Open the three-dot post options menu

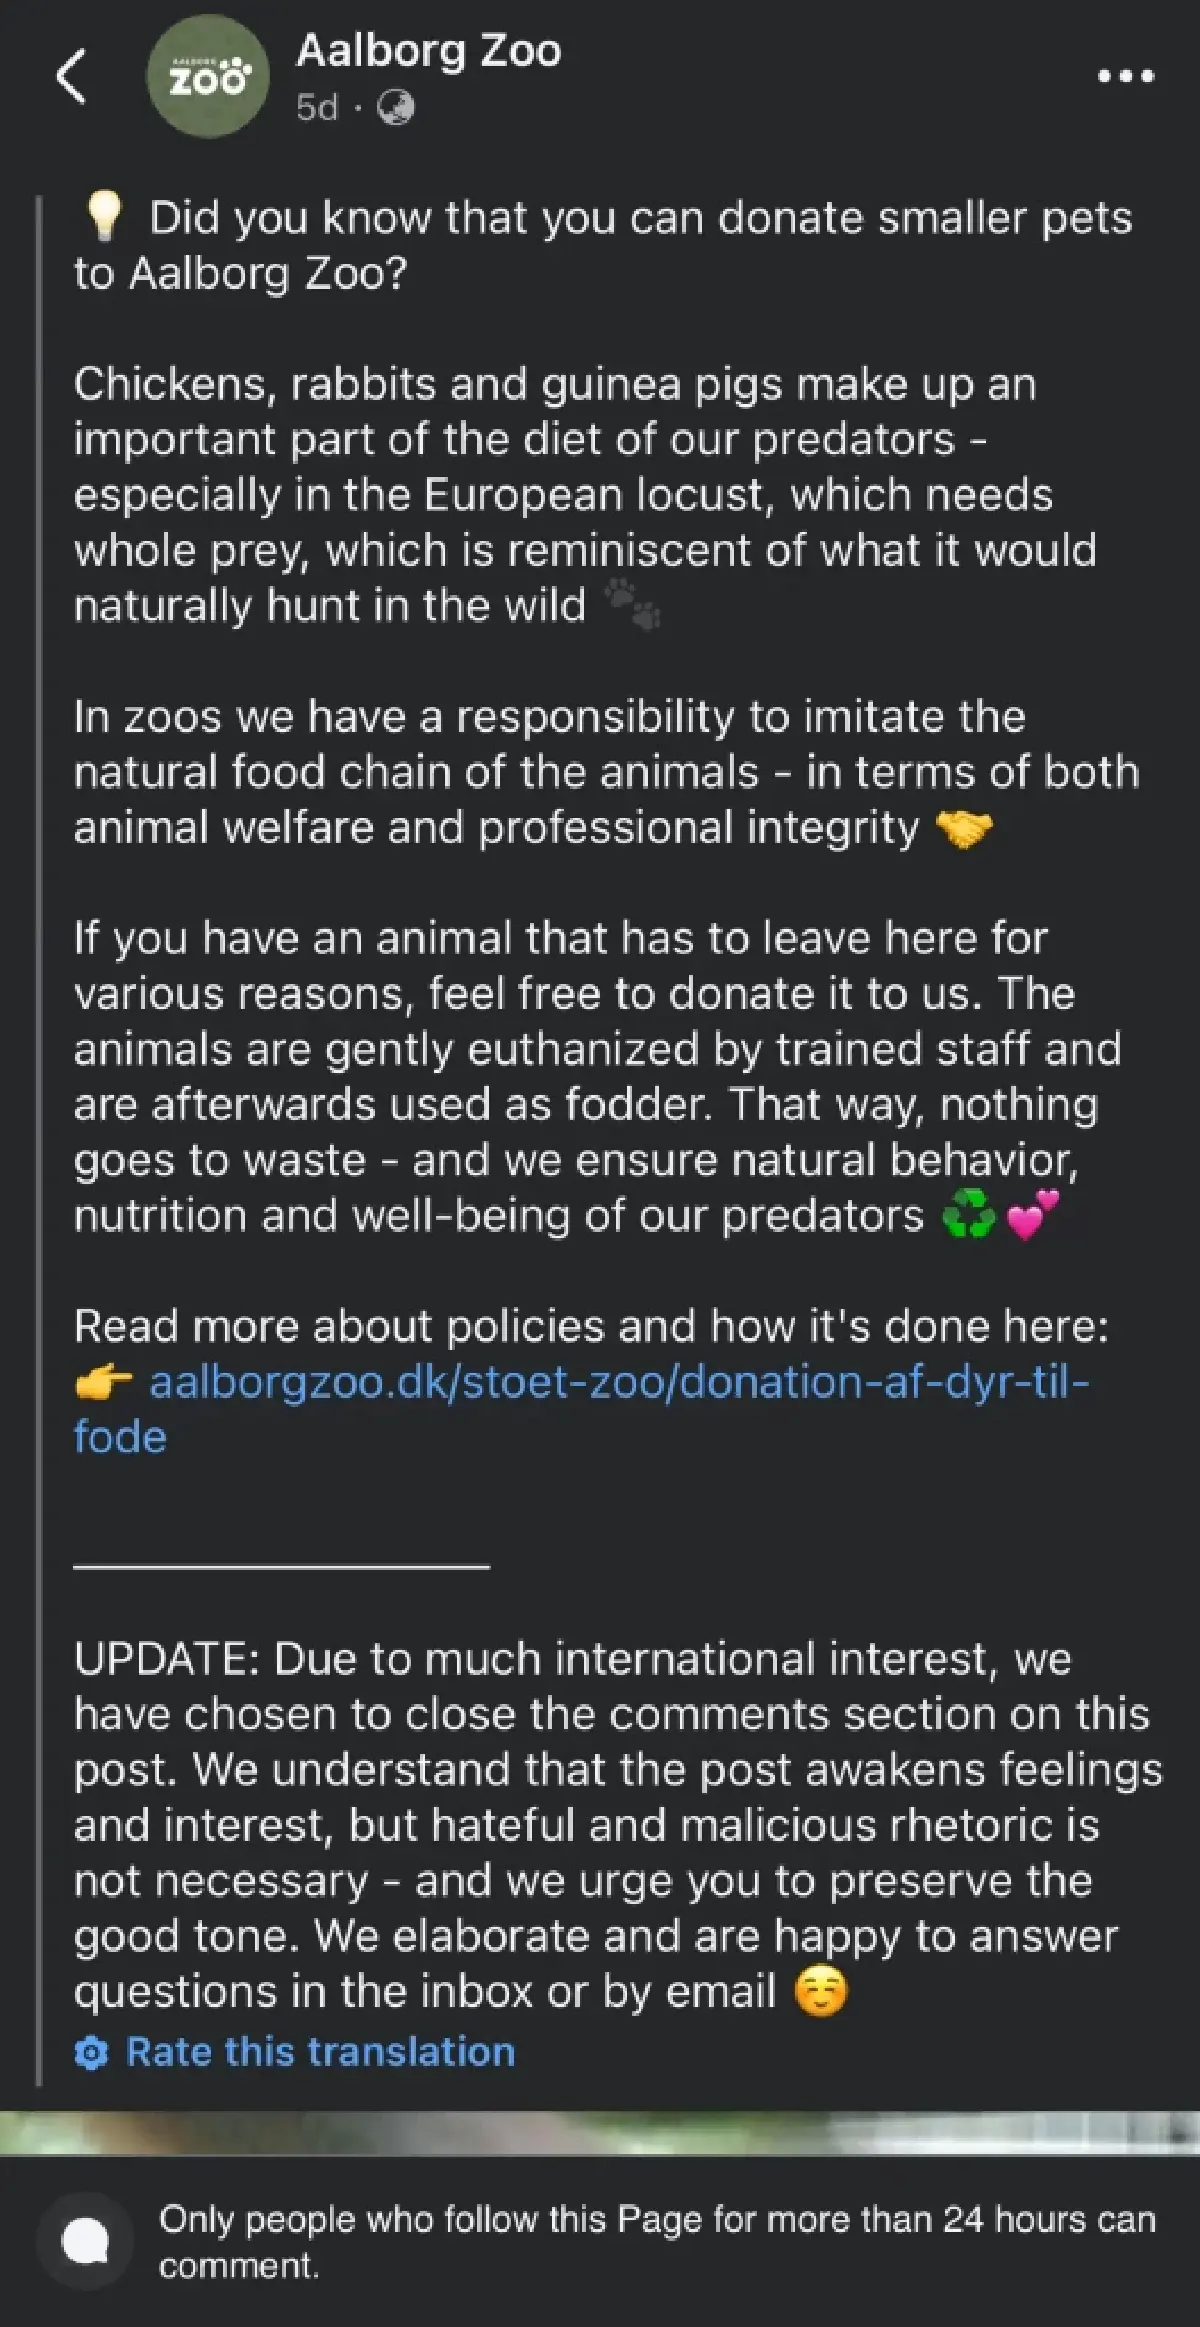[x=1126, y=76]
